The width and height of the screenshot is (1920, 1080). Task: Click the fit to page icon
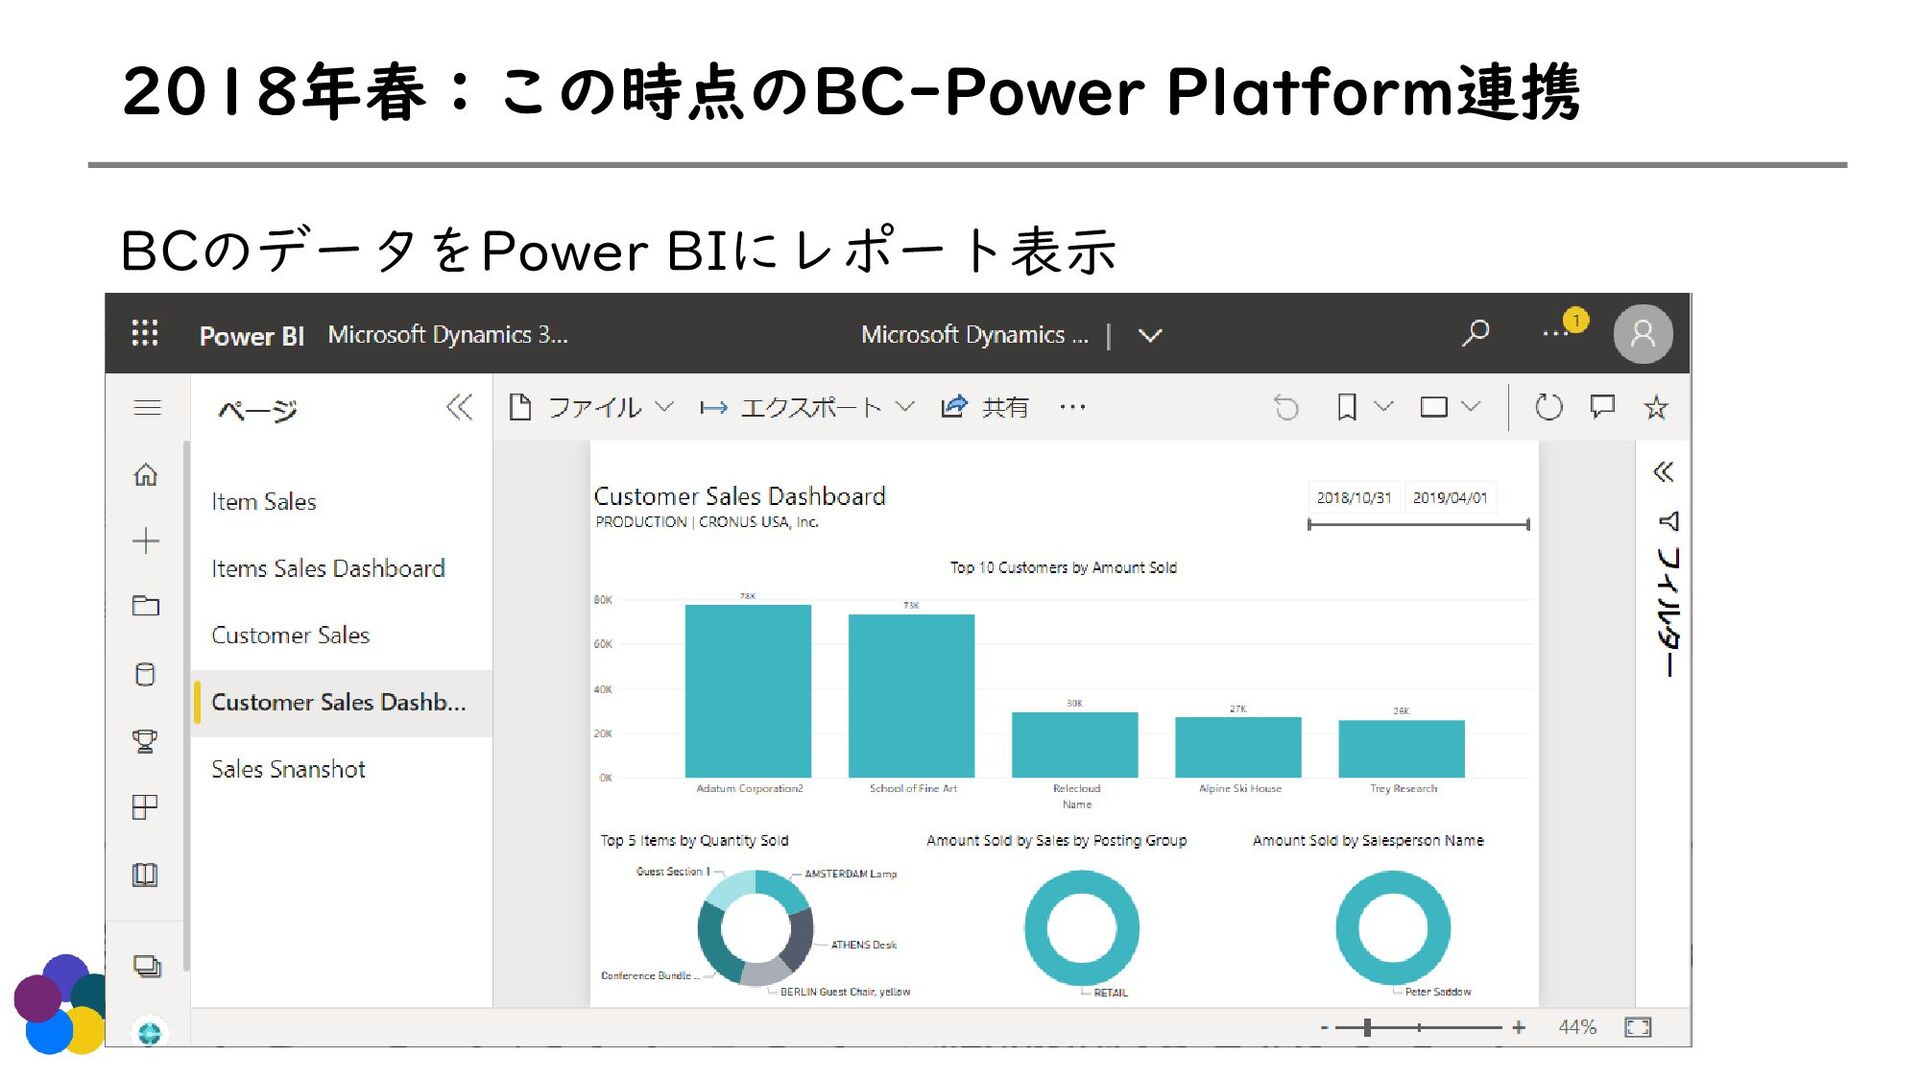[x=1638, y=1027]
